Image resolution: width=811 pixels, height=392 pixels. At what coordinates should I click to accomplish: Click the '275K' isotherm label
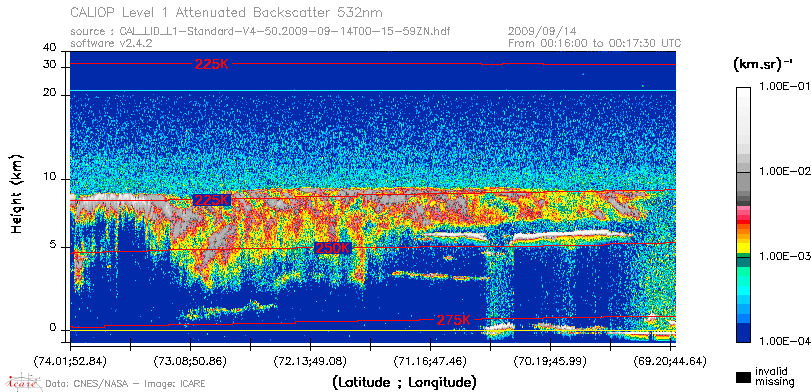454,320
